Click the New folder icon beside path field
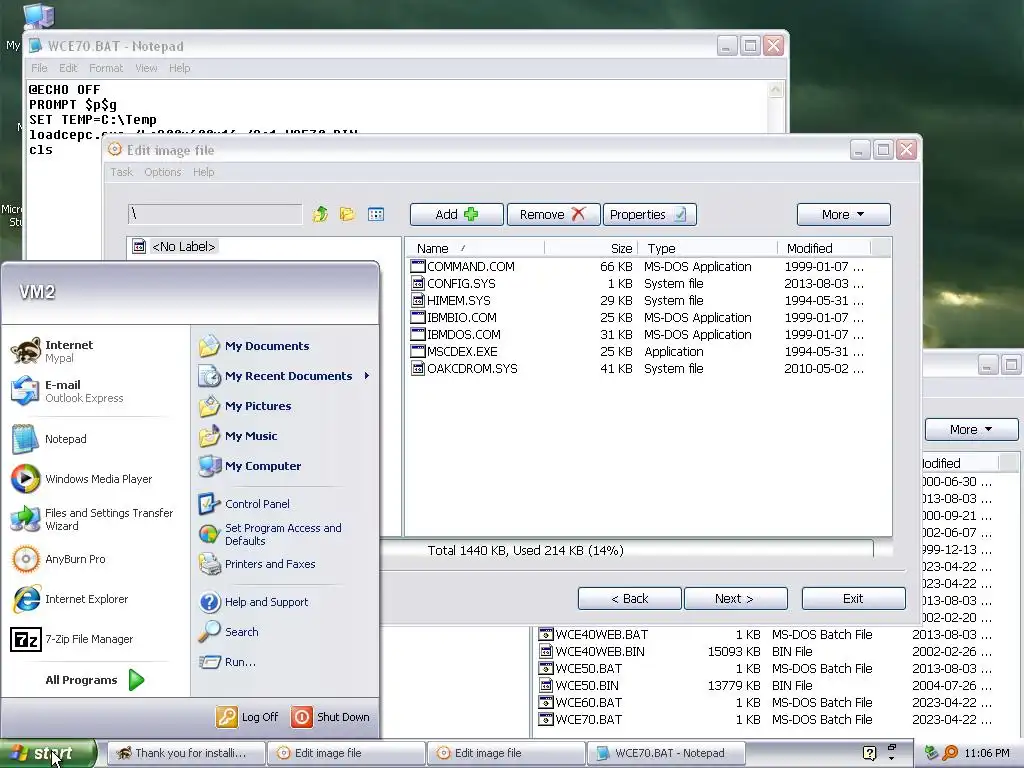The width and height of the screenshot is (1024, 768). 347,214
